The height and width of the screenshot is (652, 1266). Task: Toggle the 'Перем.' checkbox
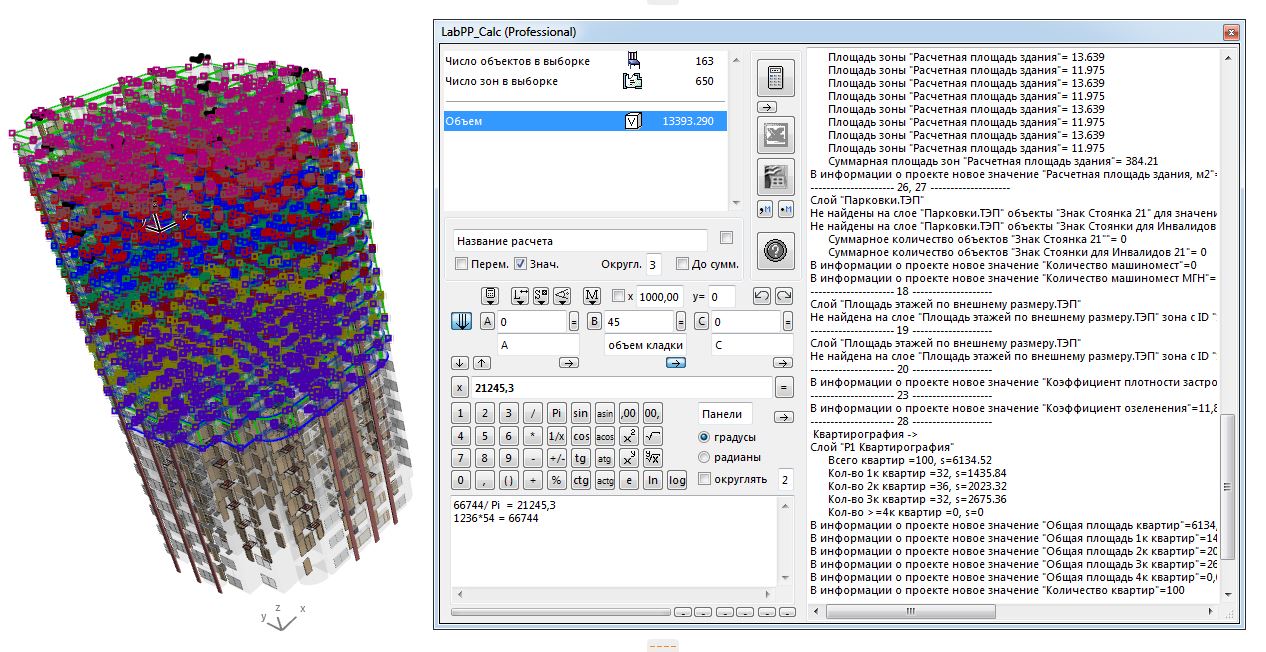[461, 264]
